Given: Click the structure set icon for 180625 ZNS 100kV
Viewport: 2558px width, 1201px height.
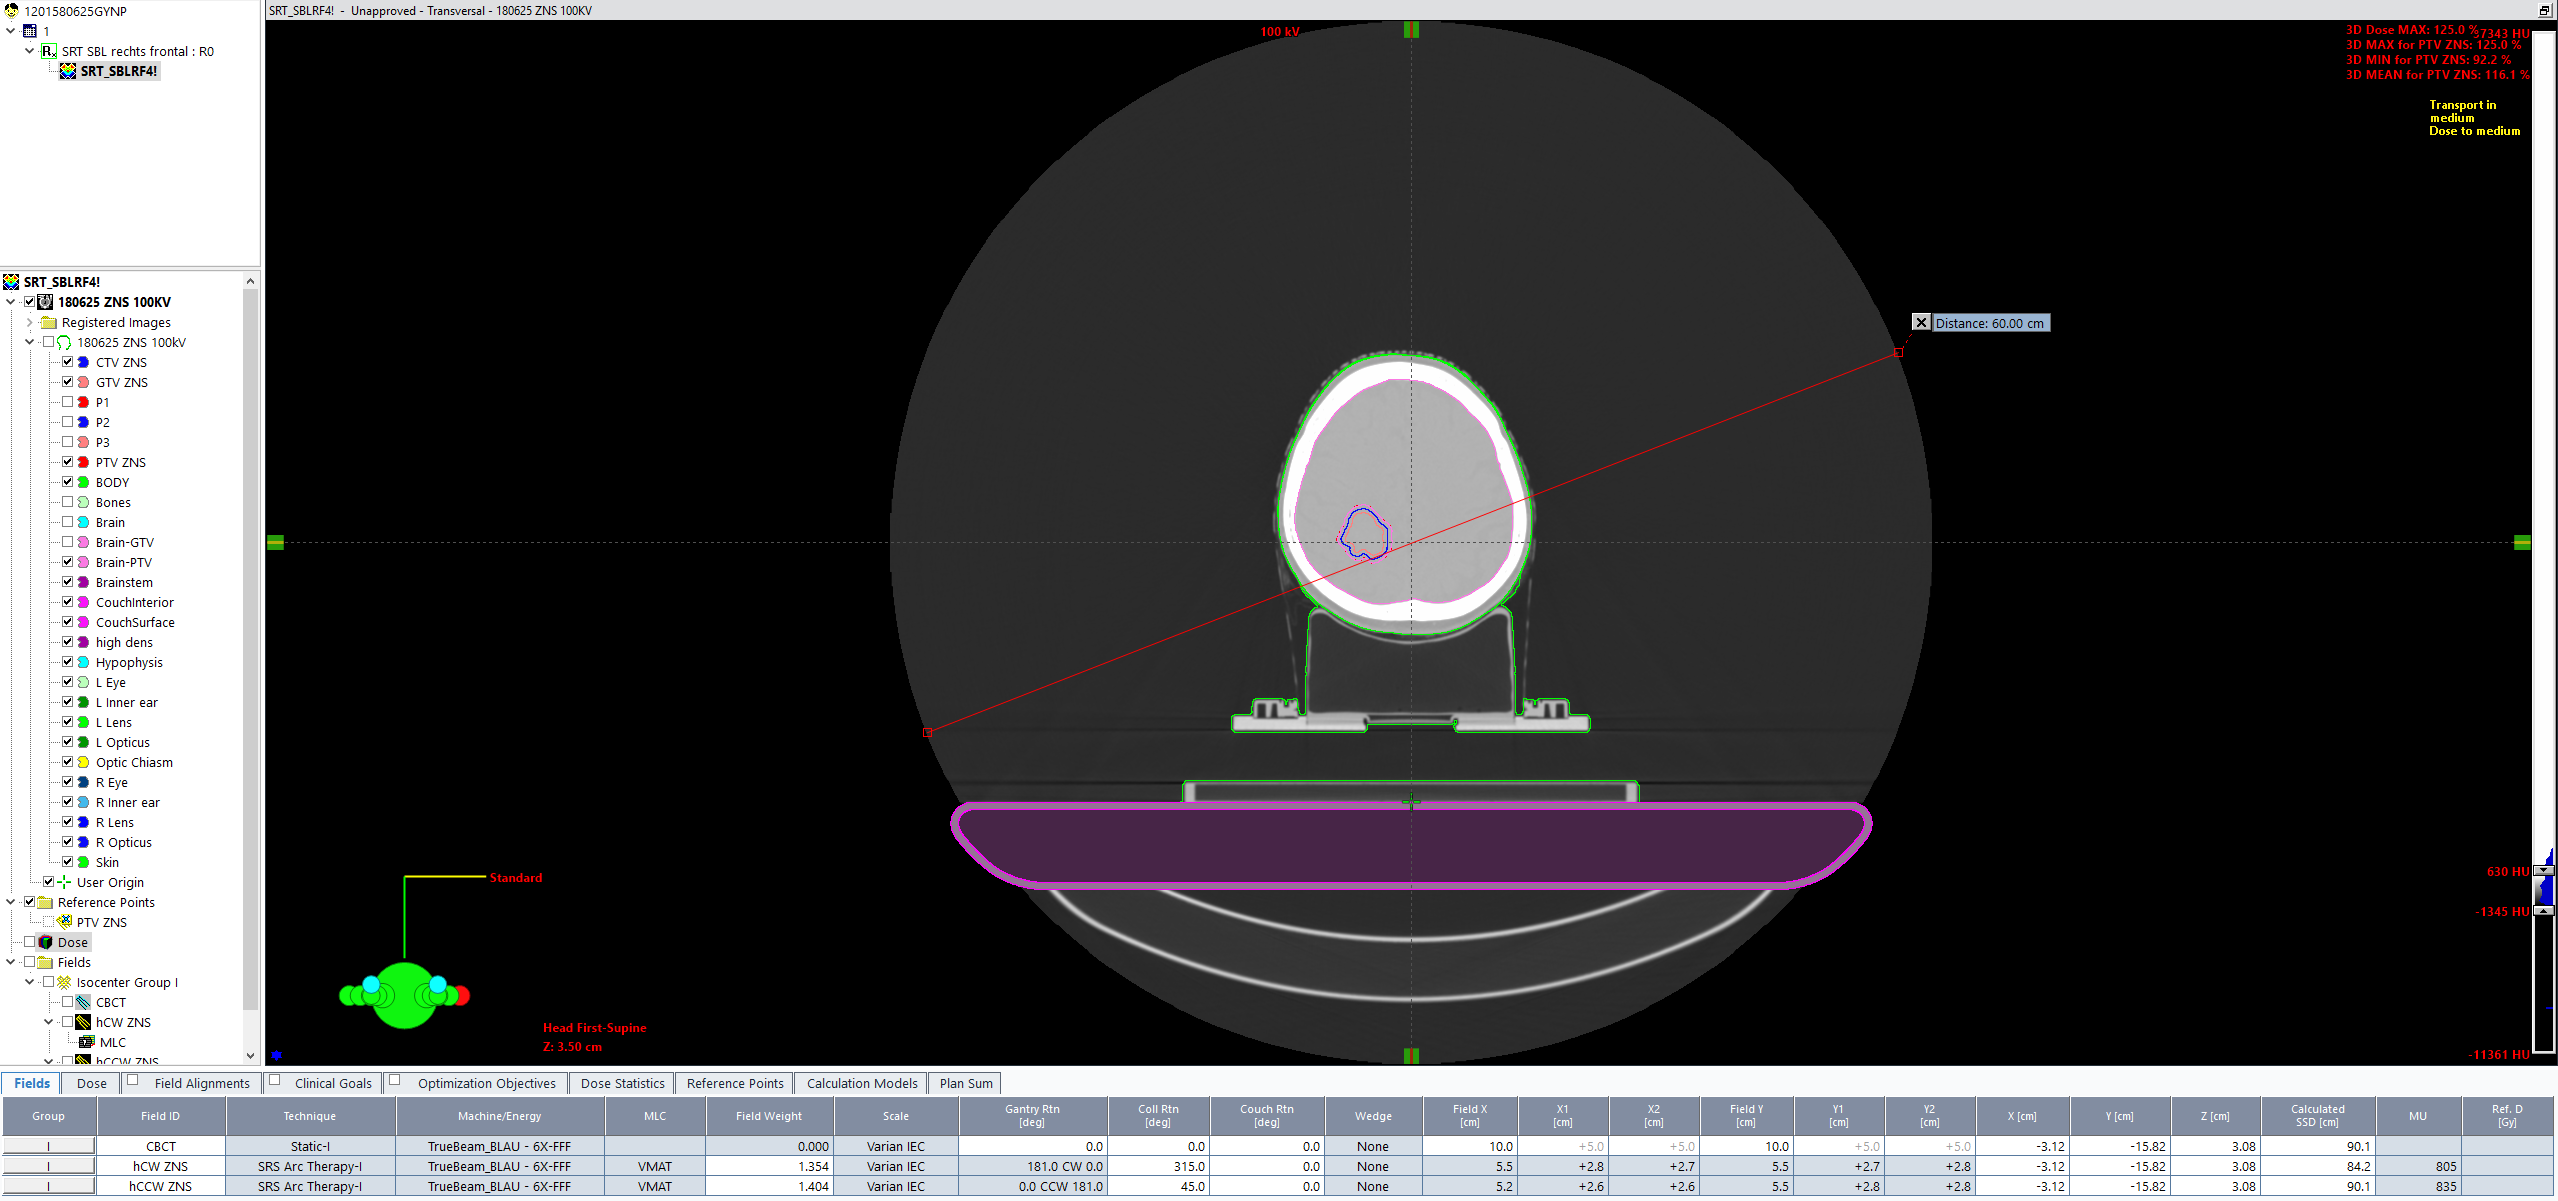Looking at the screenshot, I should 64,342.
